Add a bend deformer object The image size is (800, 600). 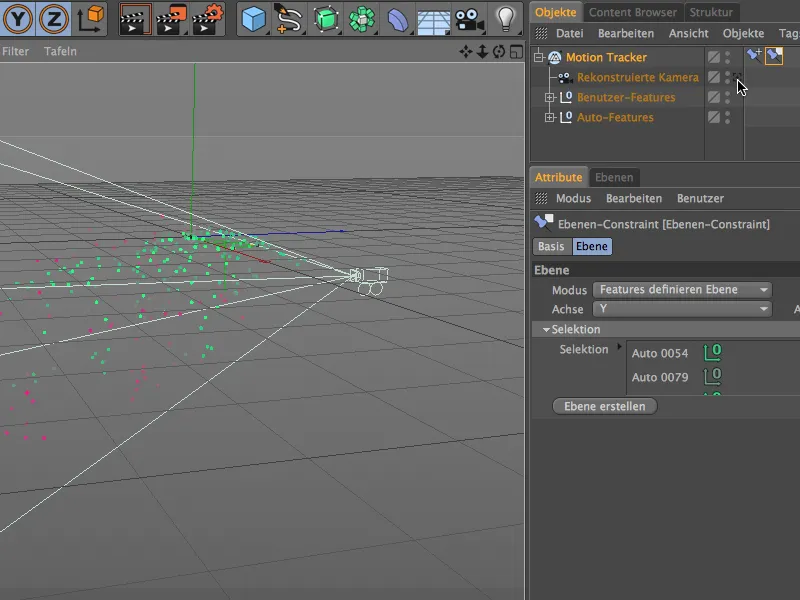pyautogui.click(x=397, y=19)
